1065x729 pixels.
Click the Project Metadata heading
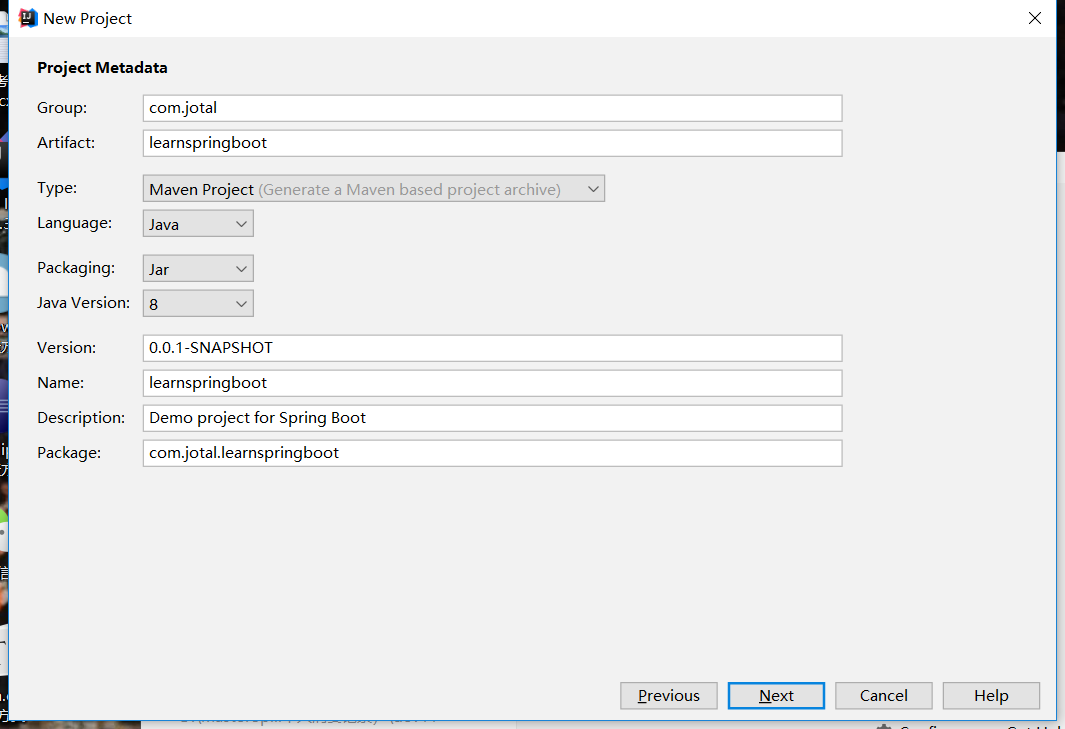tap(102, 68)
